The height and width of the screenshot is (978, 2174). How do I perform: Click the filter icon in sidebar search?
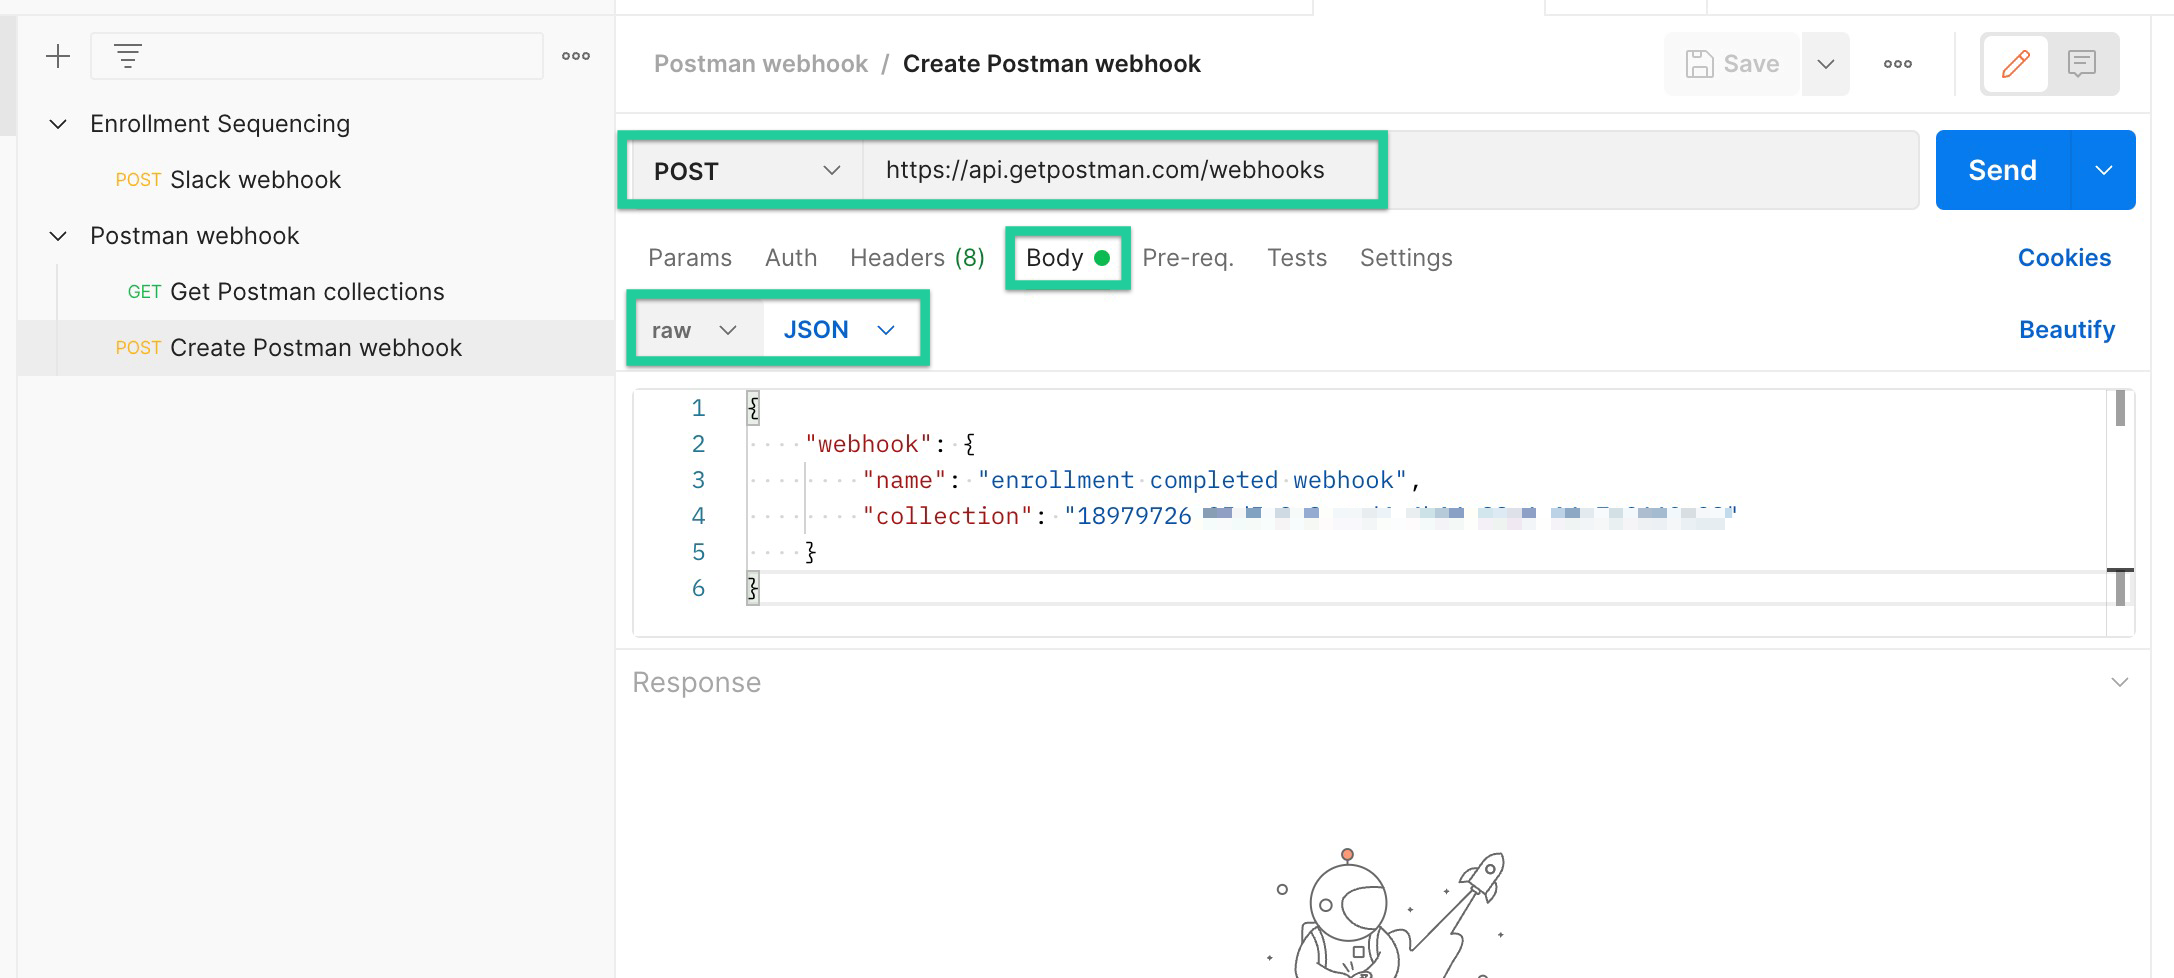(127, 56)
